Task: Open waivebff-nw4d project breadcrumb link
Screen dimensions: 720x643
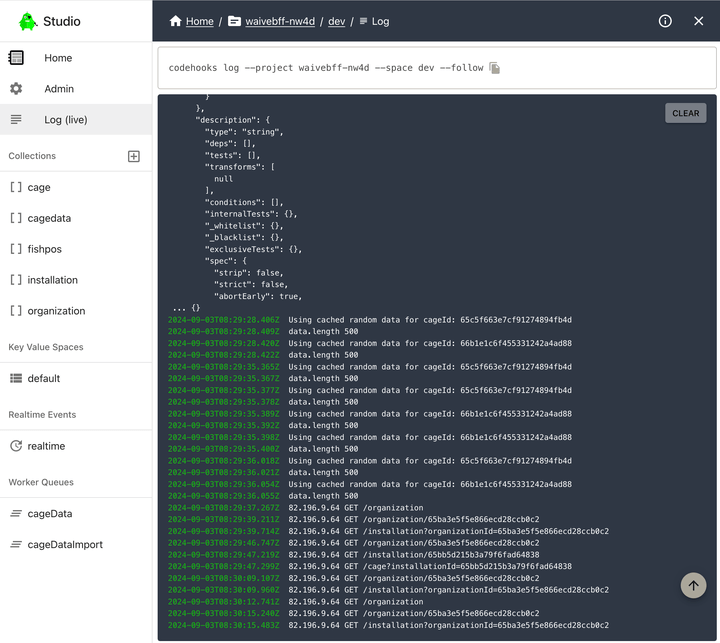Action: [280, 21]
